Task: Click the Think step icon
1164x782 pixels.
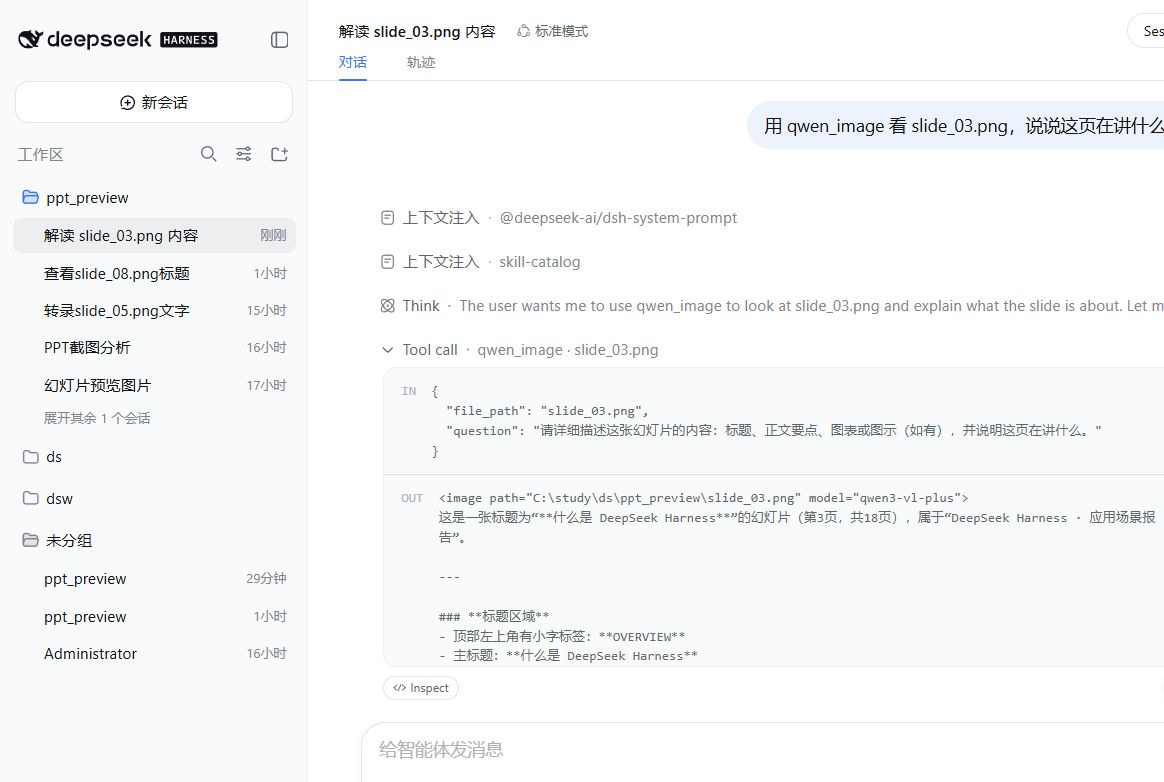Action: coord(388,305)
